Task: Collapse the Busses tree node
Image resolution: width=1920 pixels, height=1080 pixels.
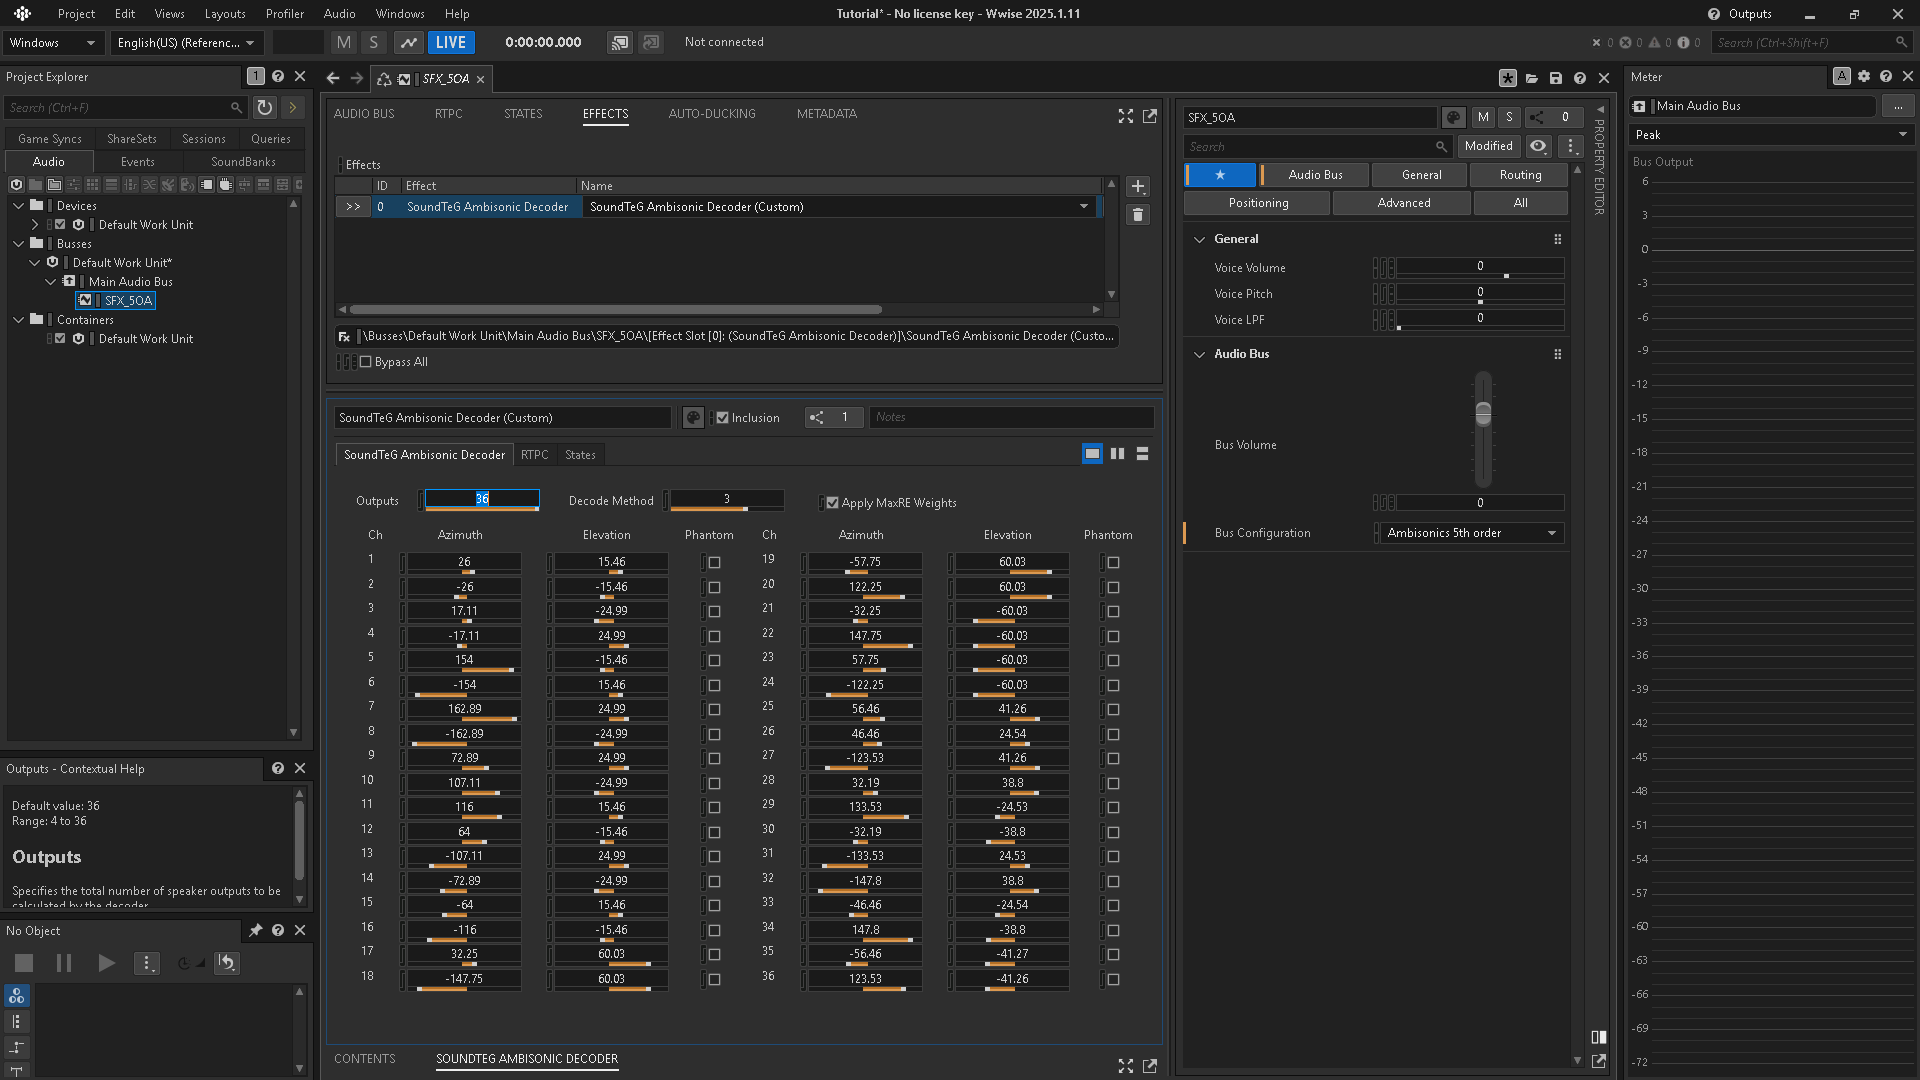Action: click(x=19, y=244)
